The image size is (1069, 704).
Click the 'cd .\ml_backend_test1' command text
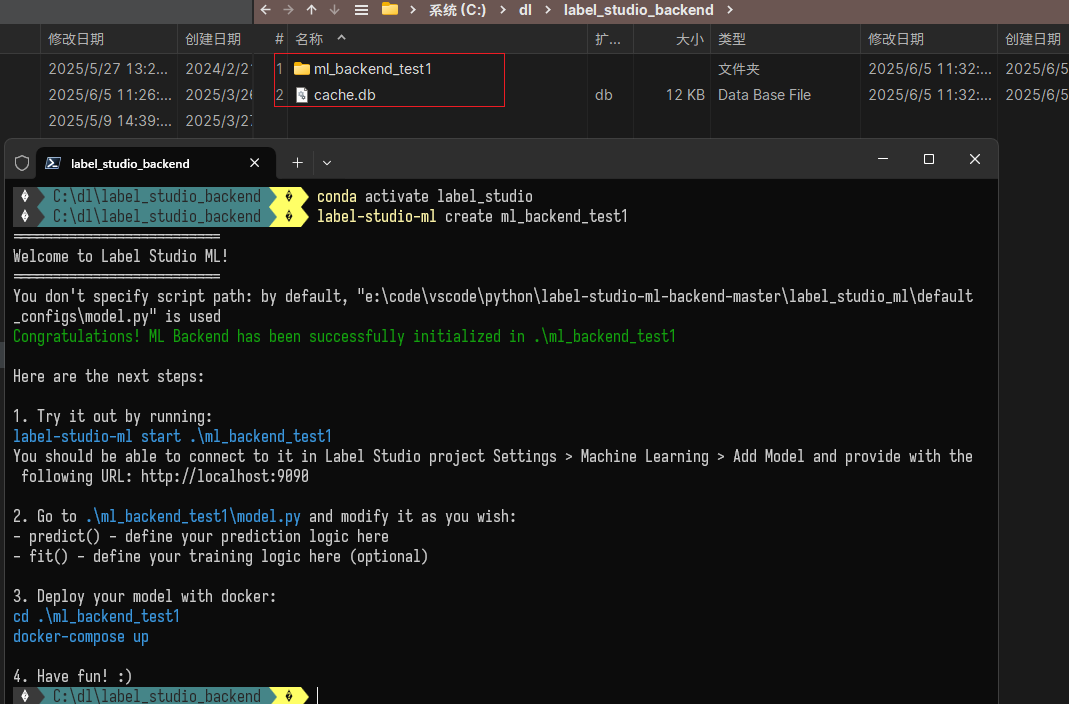96,616
